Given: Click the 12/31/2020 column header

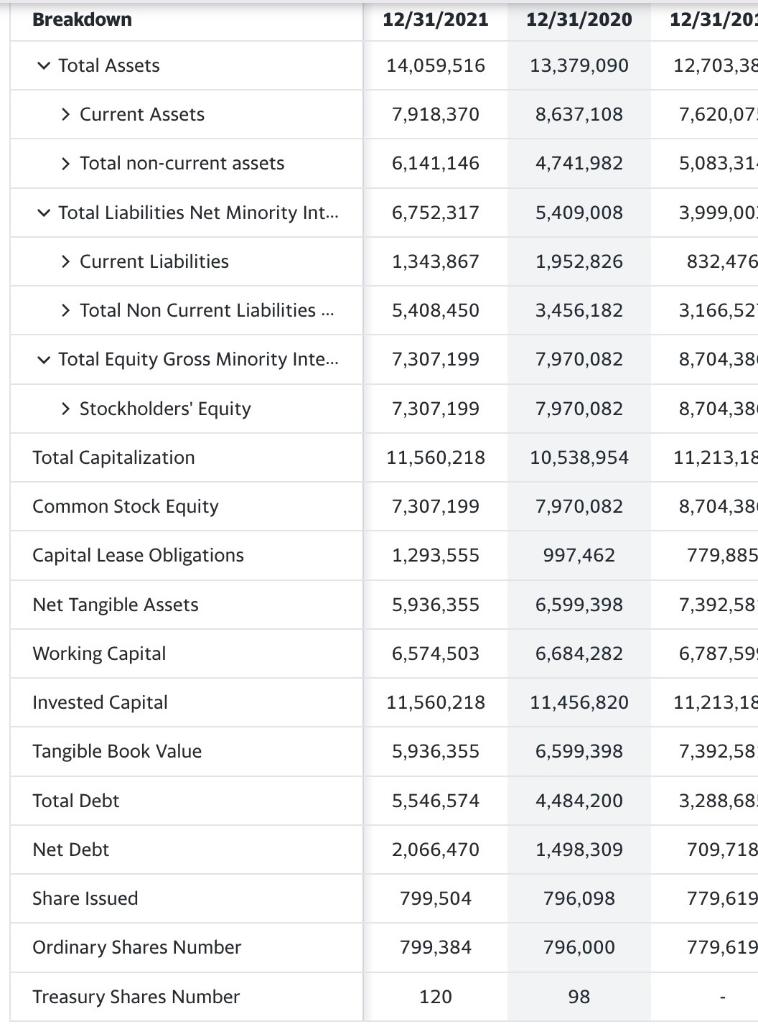Looking at the screenshot, I should point(579,19).
